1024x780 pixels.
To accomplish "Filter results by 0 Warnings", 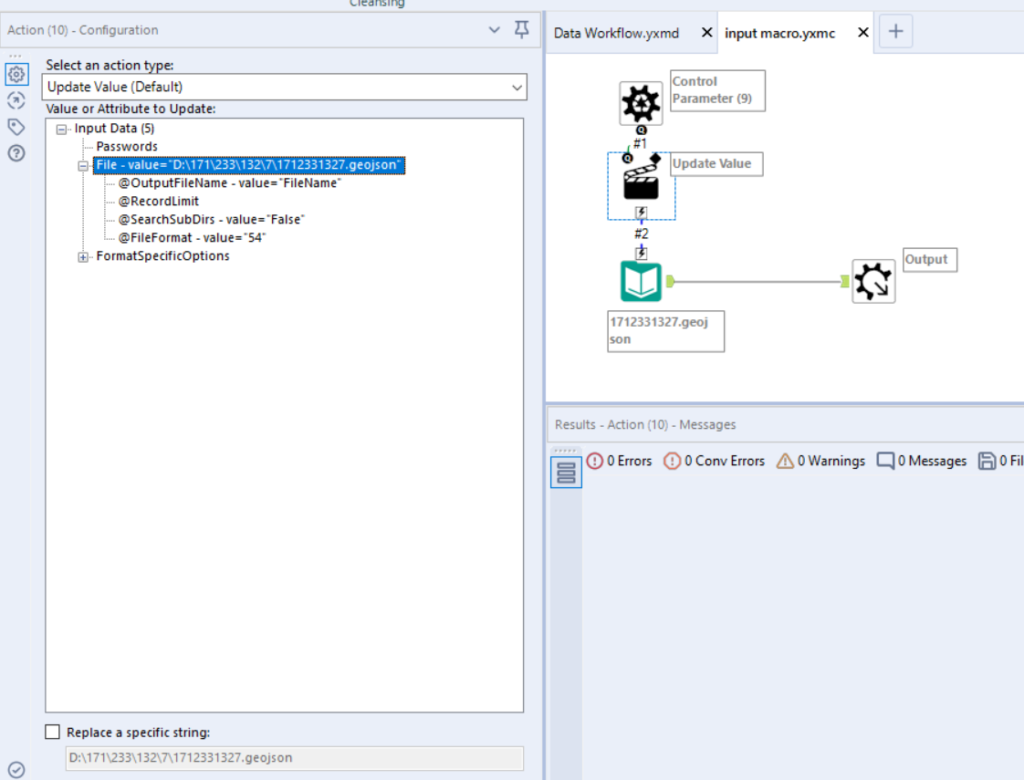I will click(820, 461).
